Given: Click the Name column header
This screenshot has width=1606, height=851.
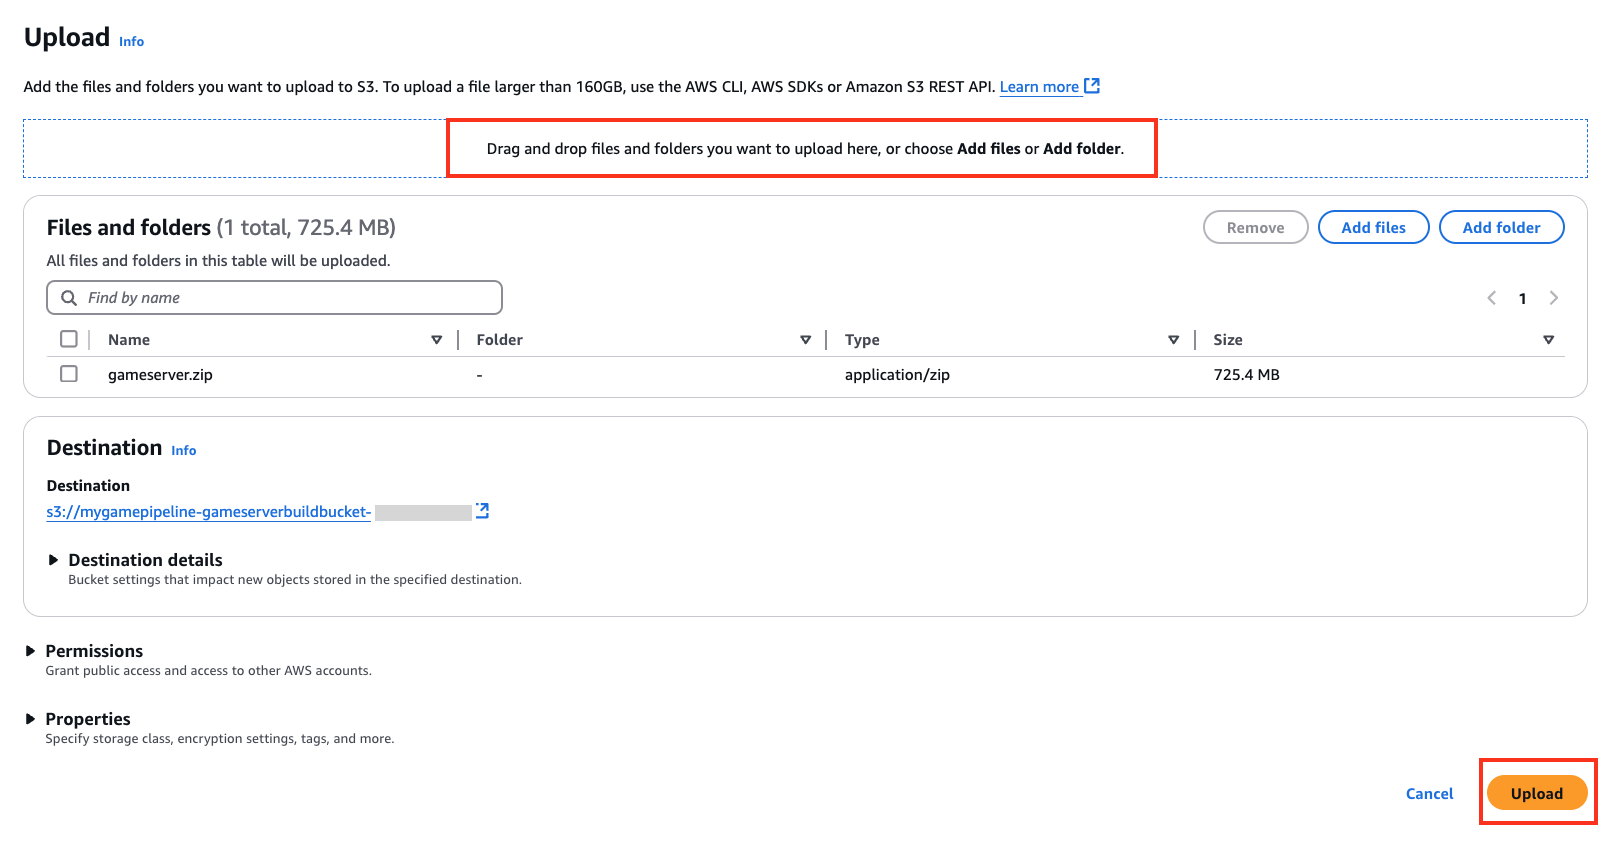Looking at the screenshot, I should 129,340.
